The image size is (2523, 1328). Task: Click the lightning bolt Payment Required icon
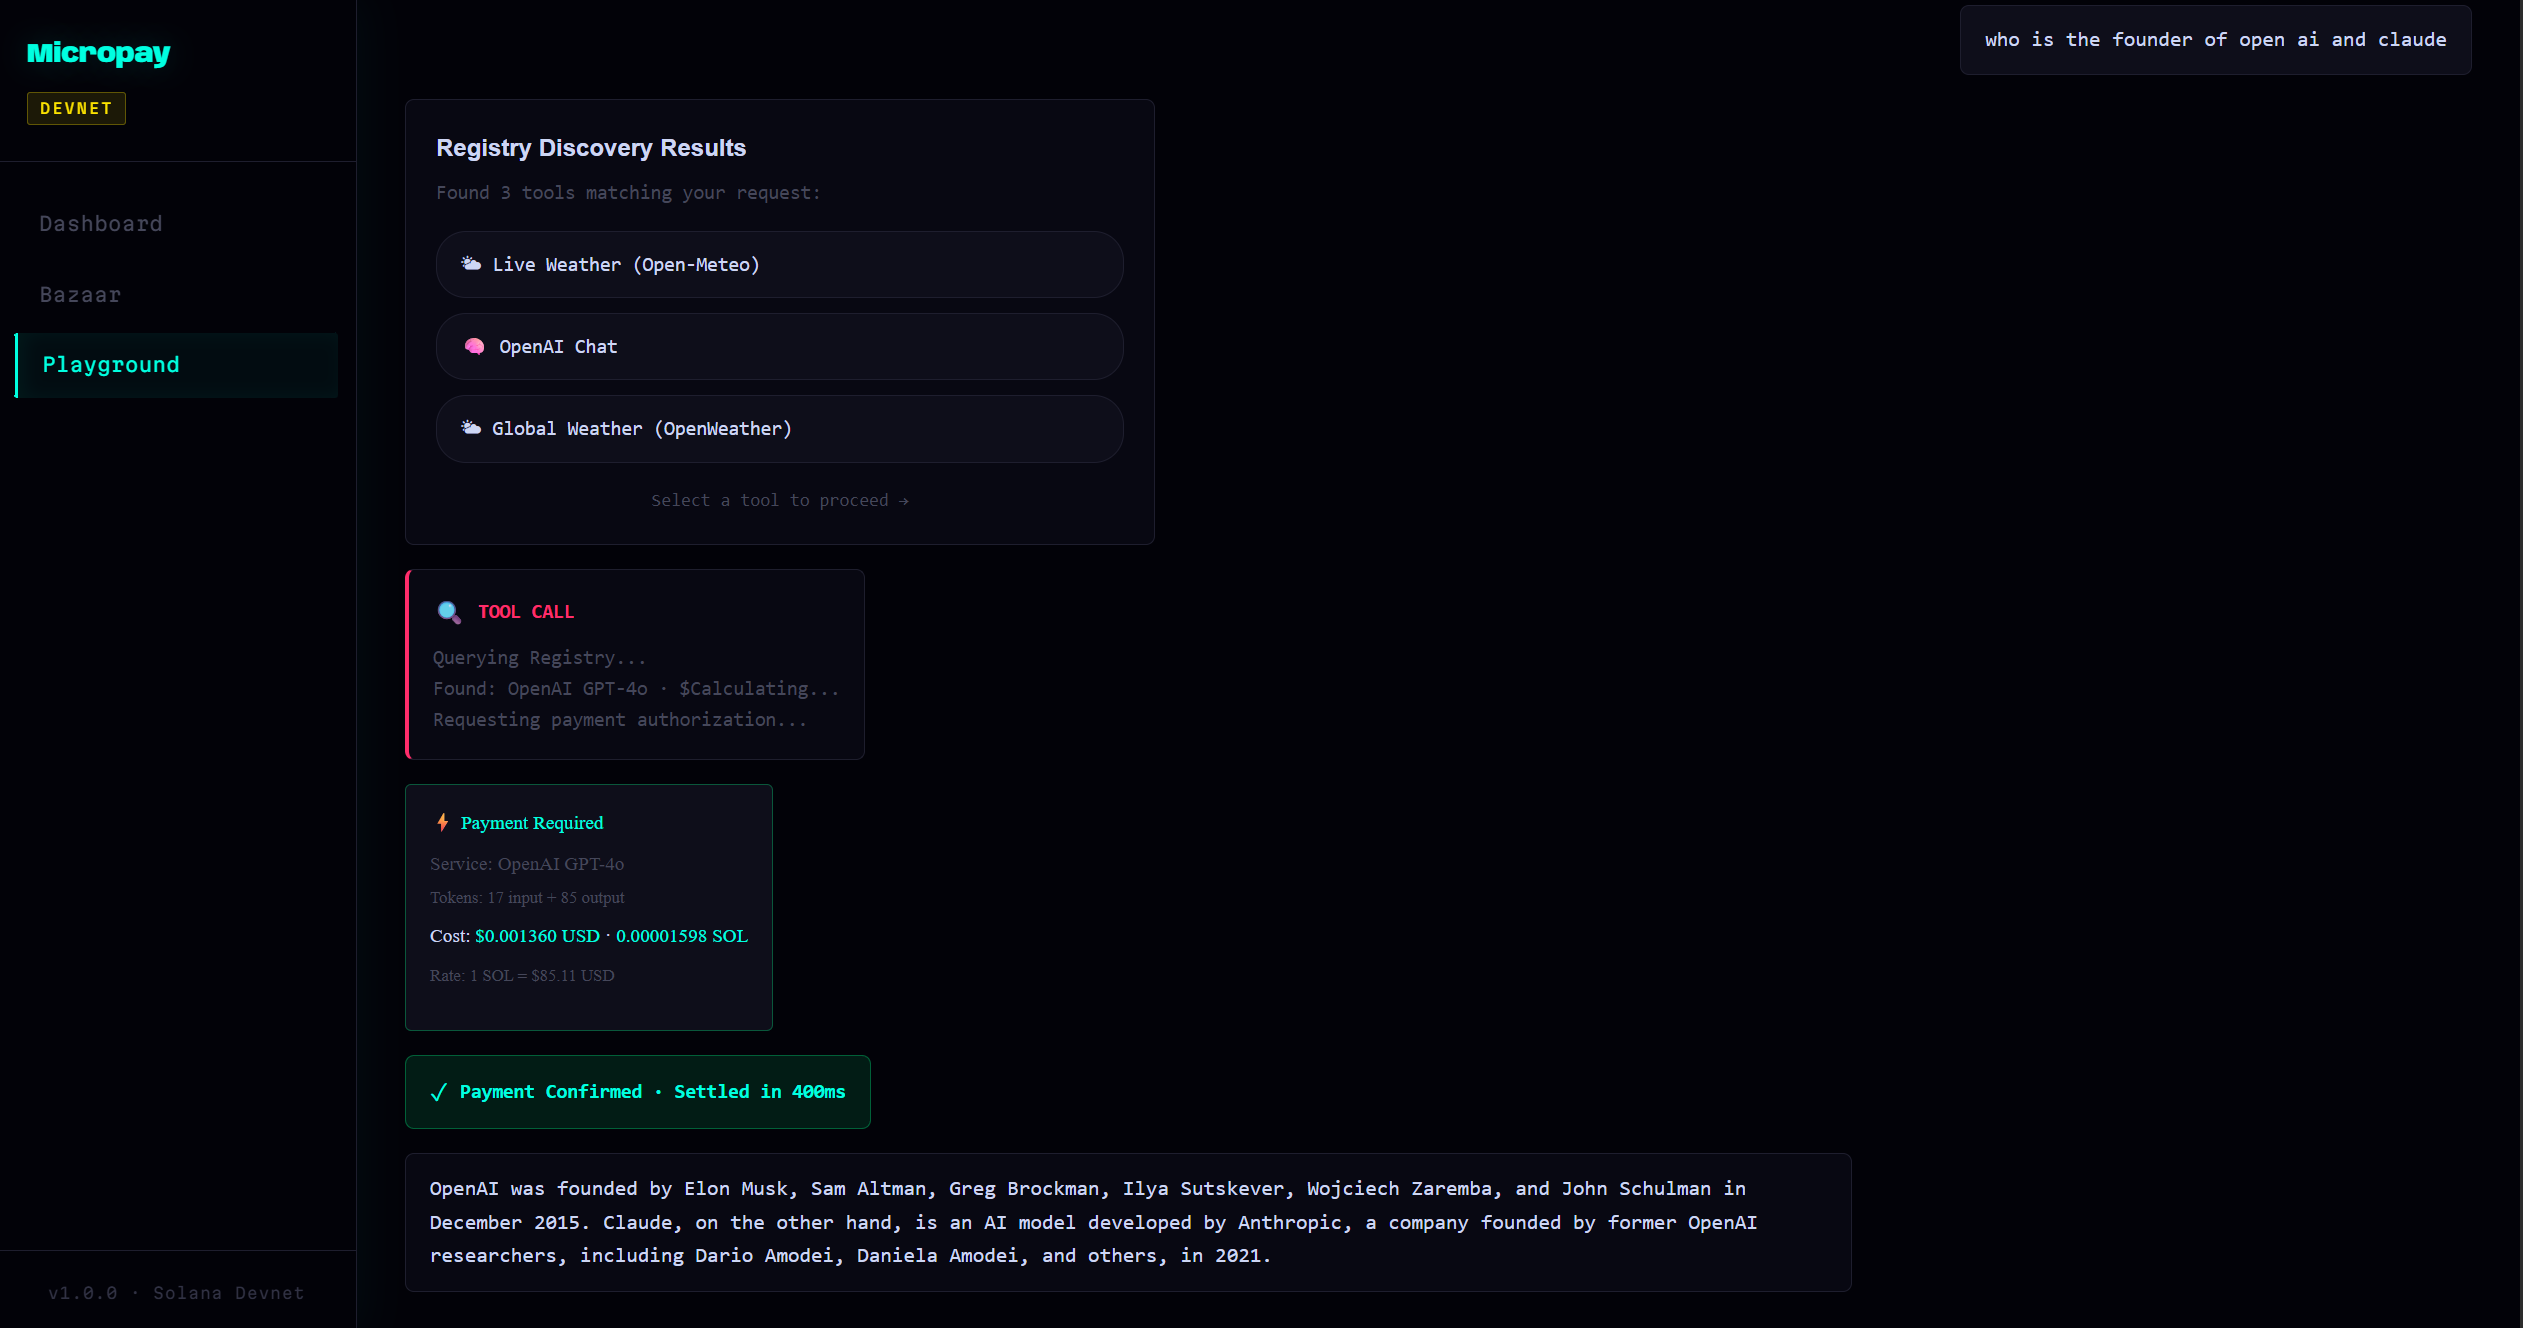[442, 822]
